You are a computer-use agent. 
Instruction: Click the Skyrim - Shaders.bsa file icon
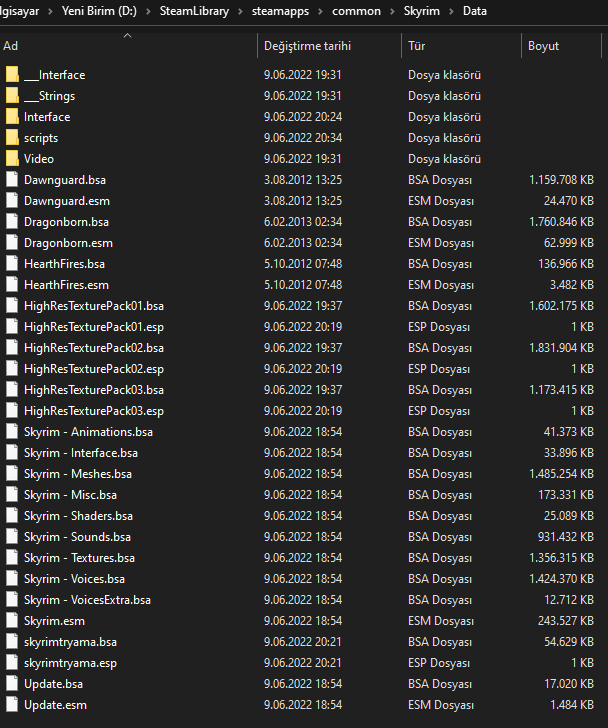(x=12, y=515)
